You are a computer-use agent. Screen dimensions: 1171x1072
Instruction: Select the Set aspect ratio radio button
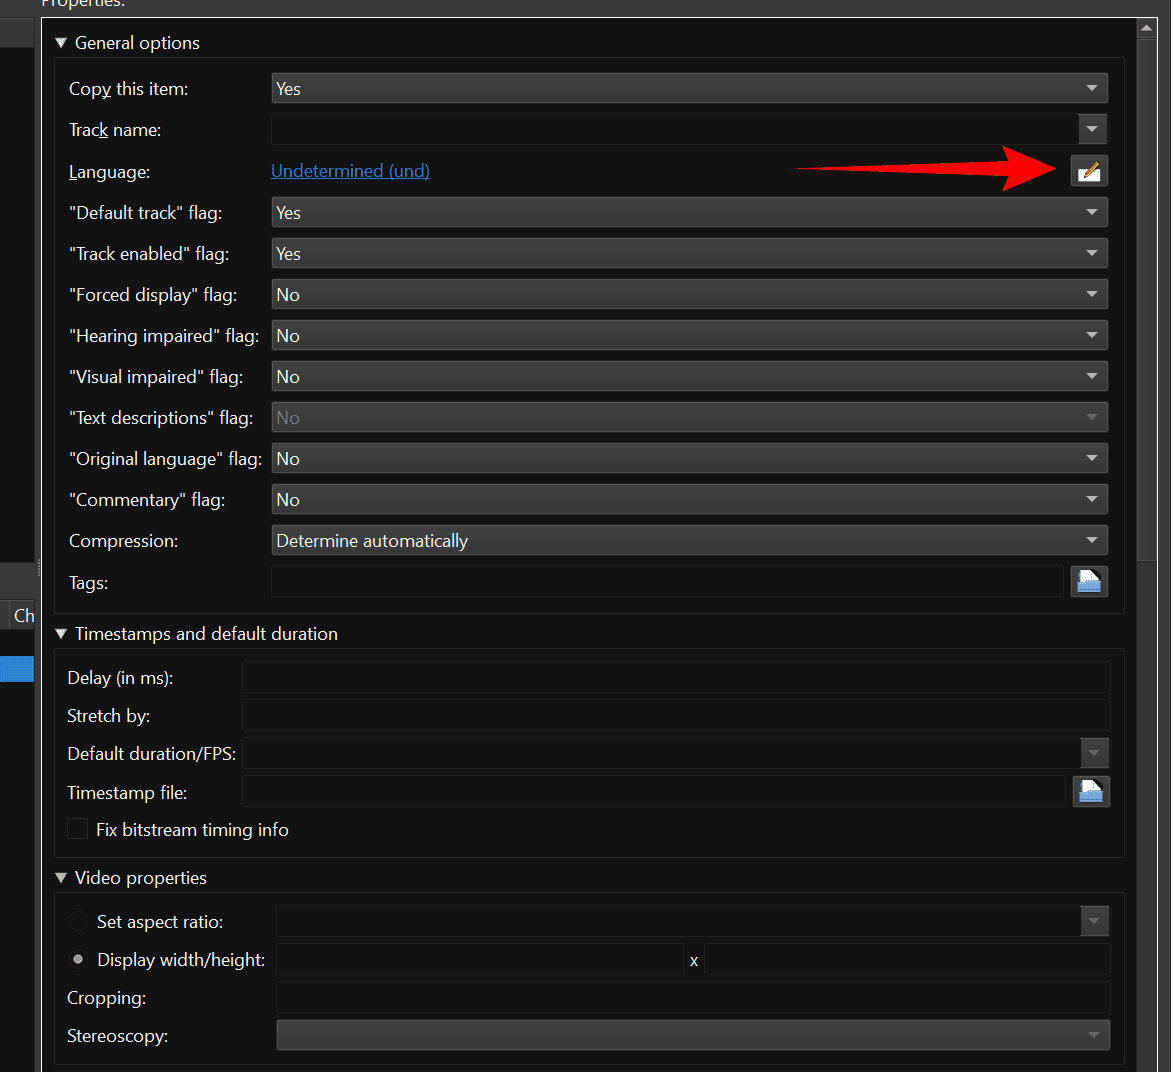78,921
